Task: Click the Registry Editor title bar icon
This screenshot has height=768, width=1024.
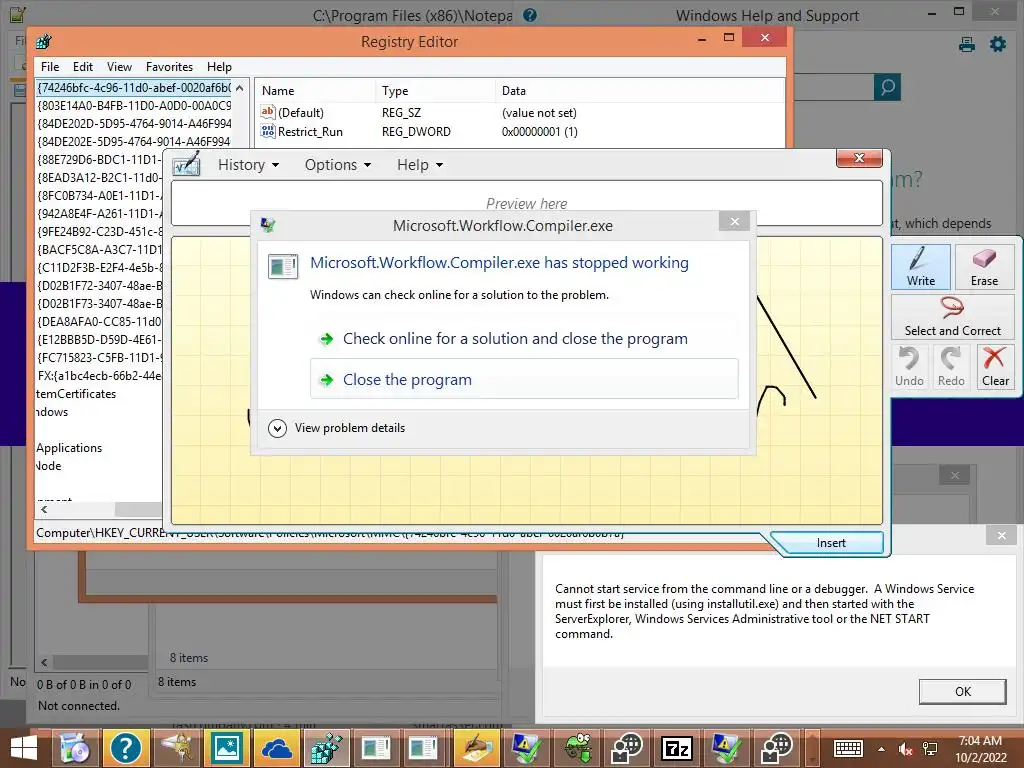Action: point(44,42)
